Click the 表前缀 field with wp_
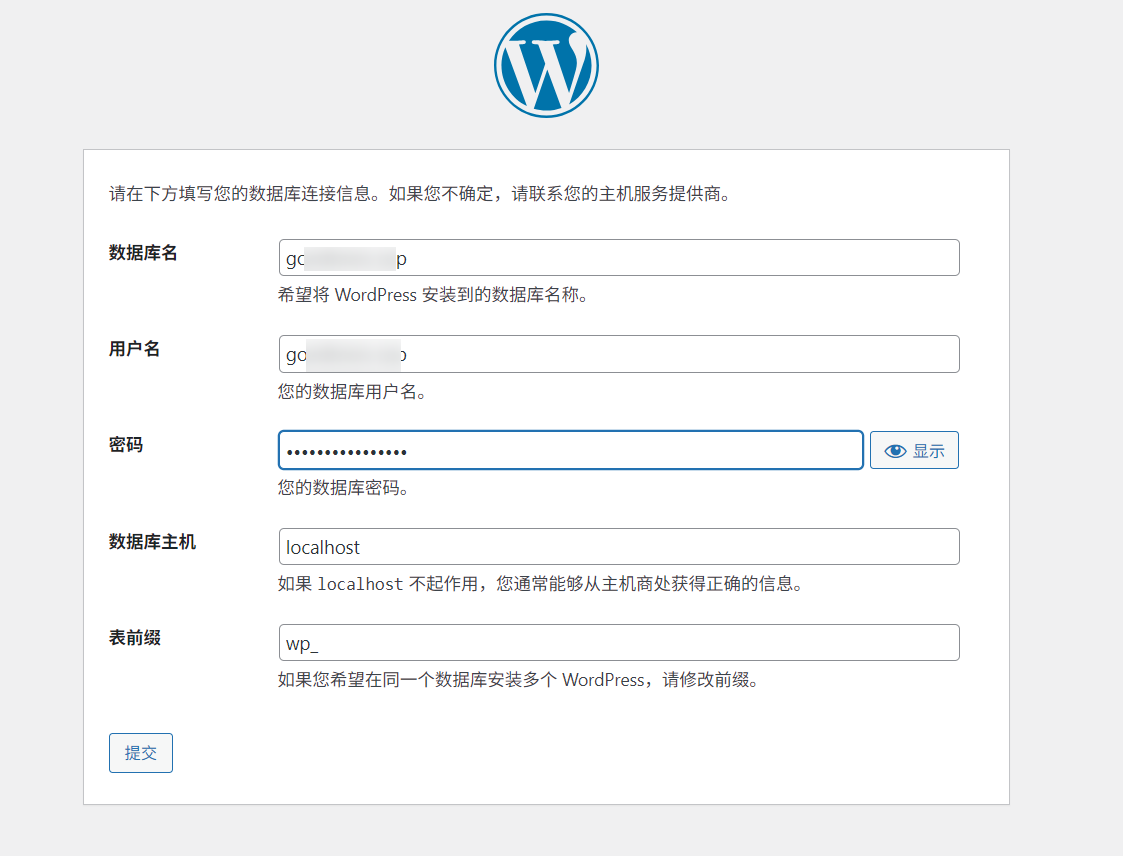This screenshot has height=856, width=1123. [619, 643]
